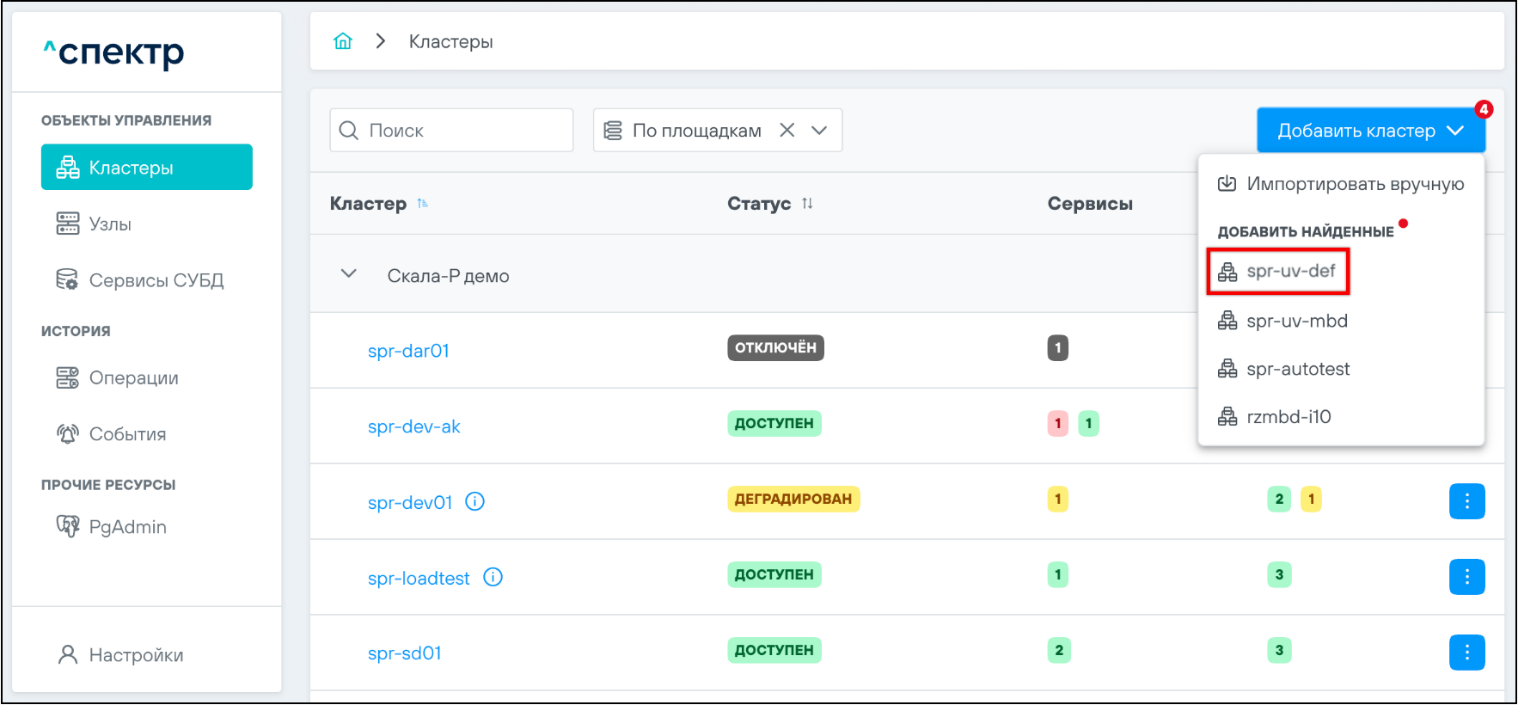The image size is (1518, 705).
Task: Clear the По площадкам grouping filter
Action: pos(787,131)
